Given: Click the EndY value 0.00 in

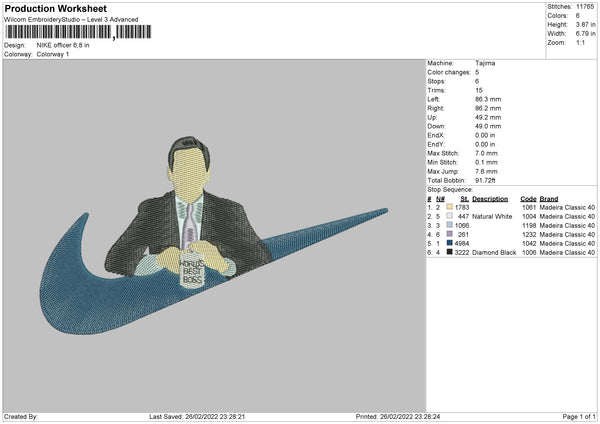Looking at the screenshot, I should click(485, 145).
